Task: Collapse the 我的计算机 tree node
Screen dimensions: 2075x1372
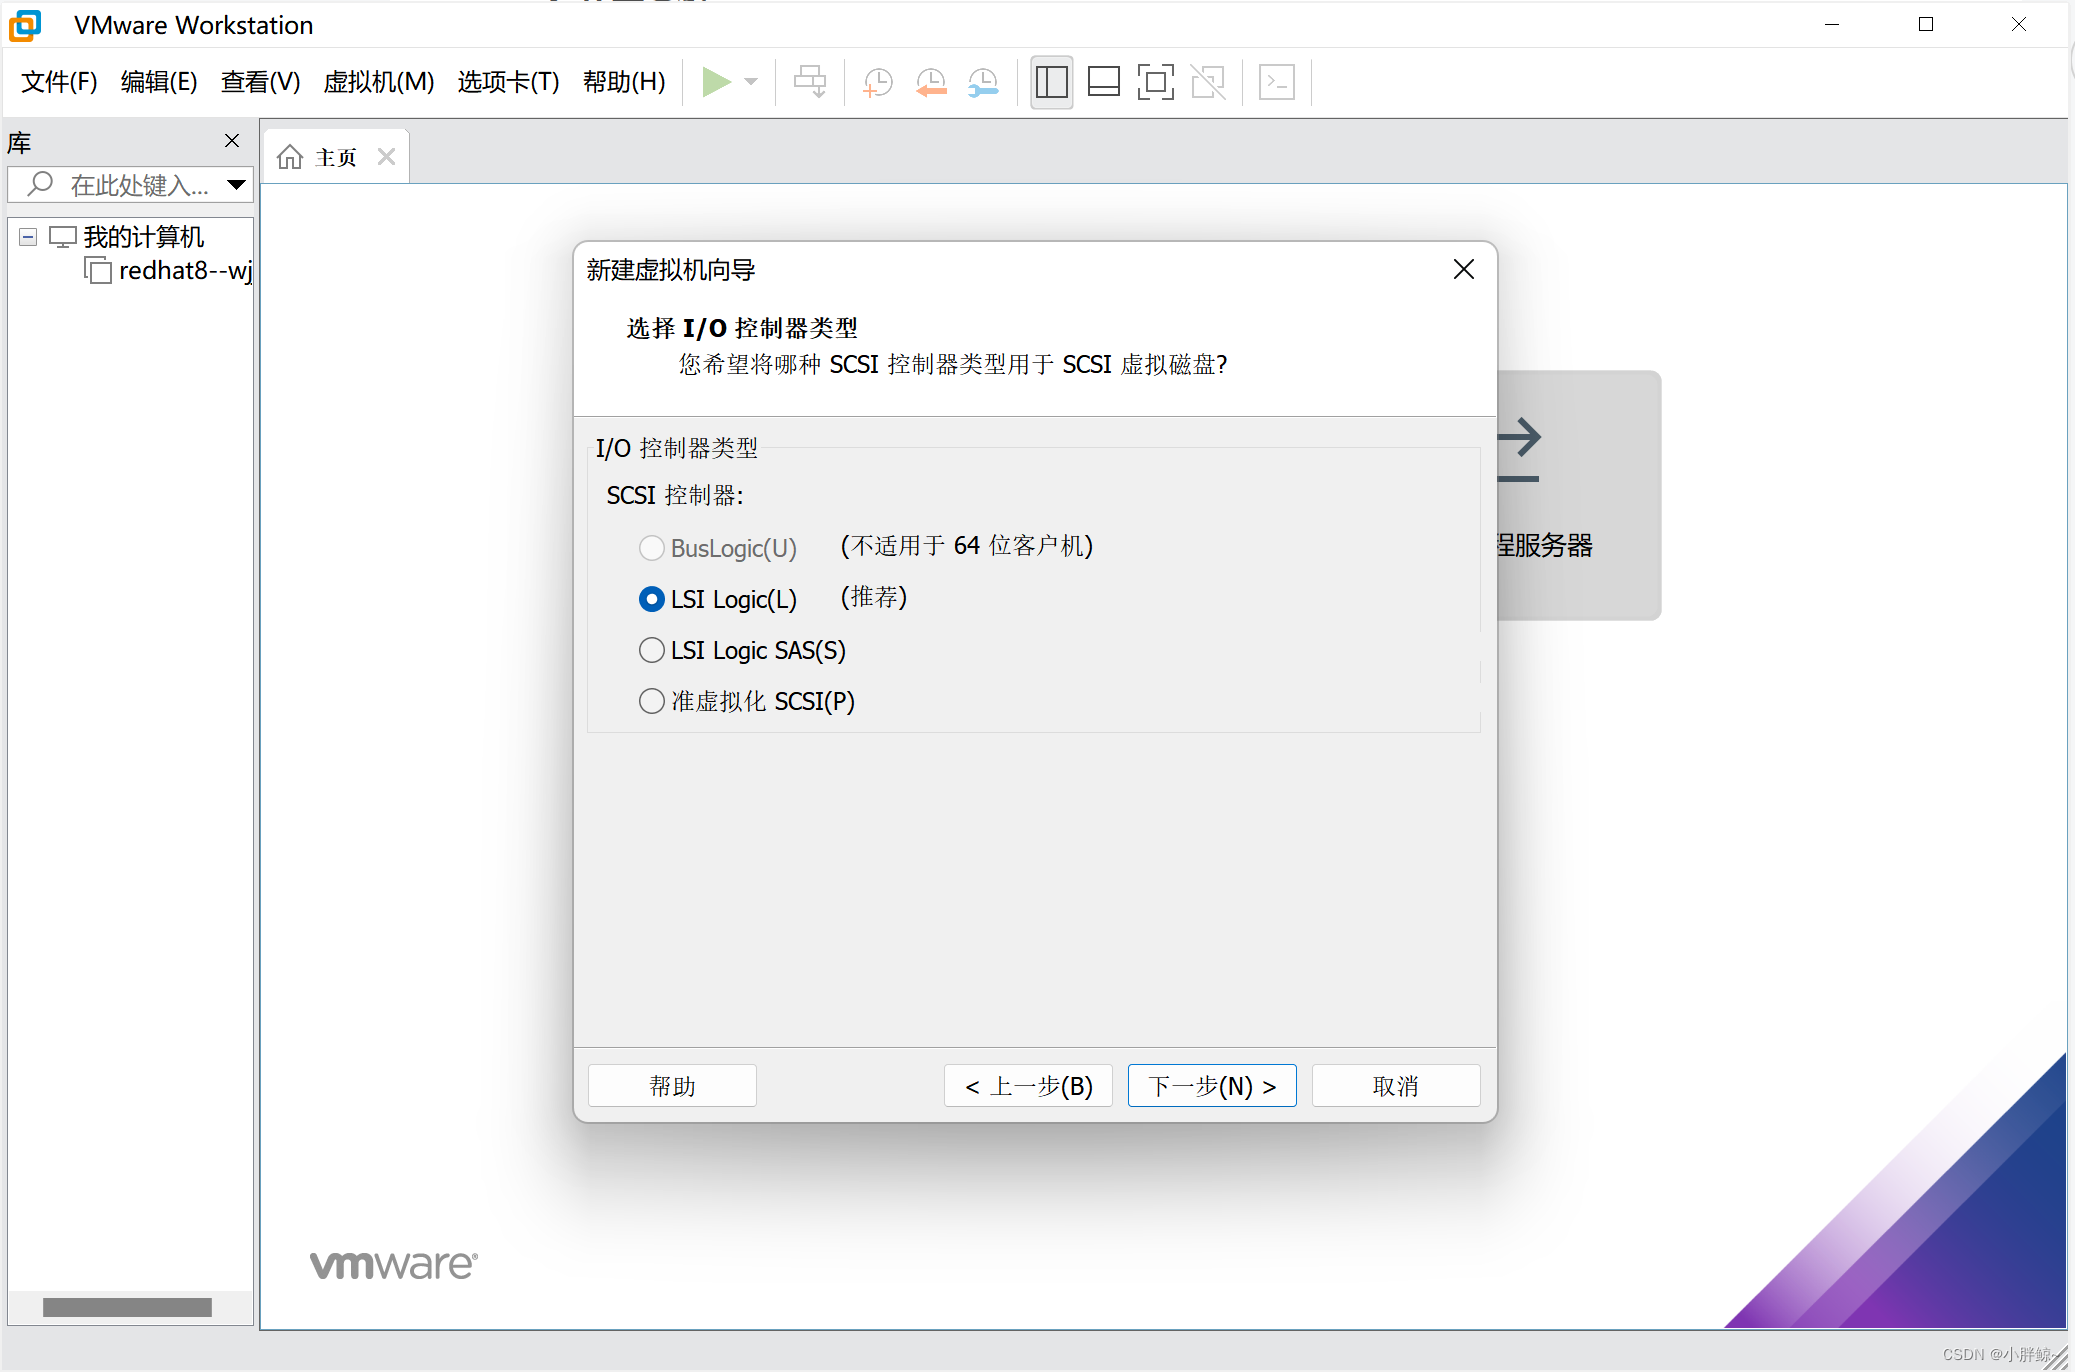Action: 27,237
